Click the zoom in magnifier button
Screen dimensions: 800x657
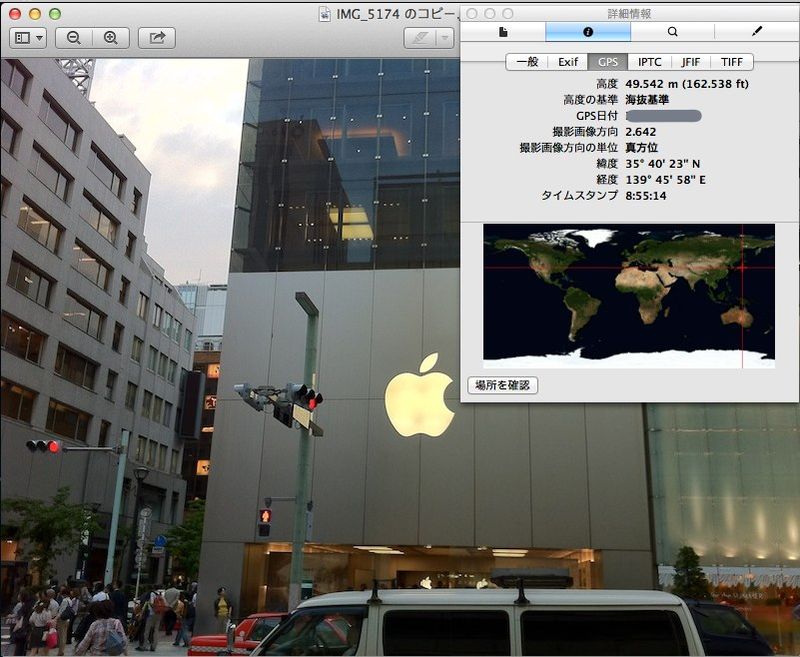[111, 38]
